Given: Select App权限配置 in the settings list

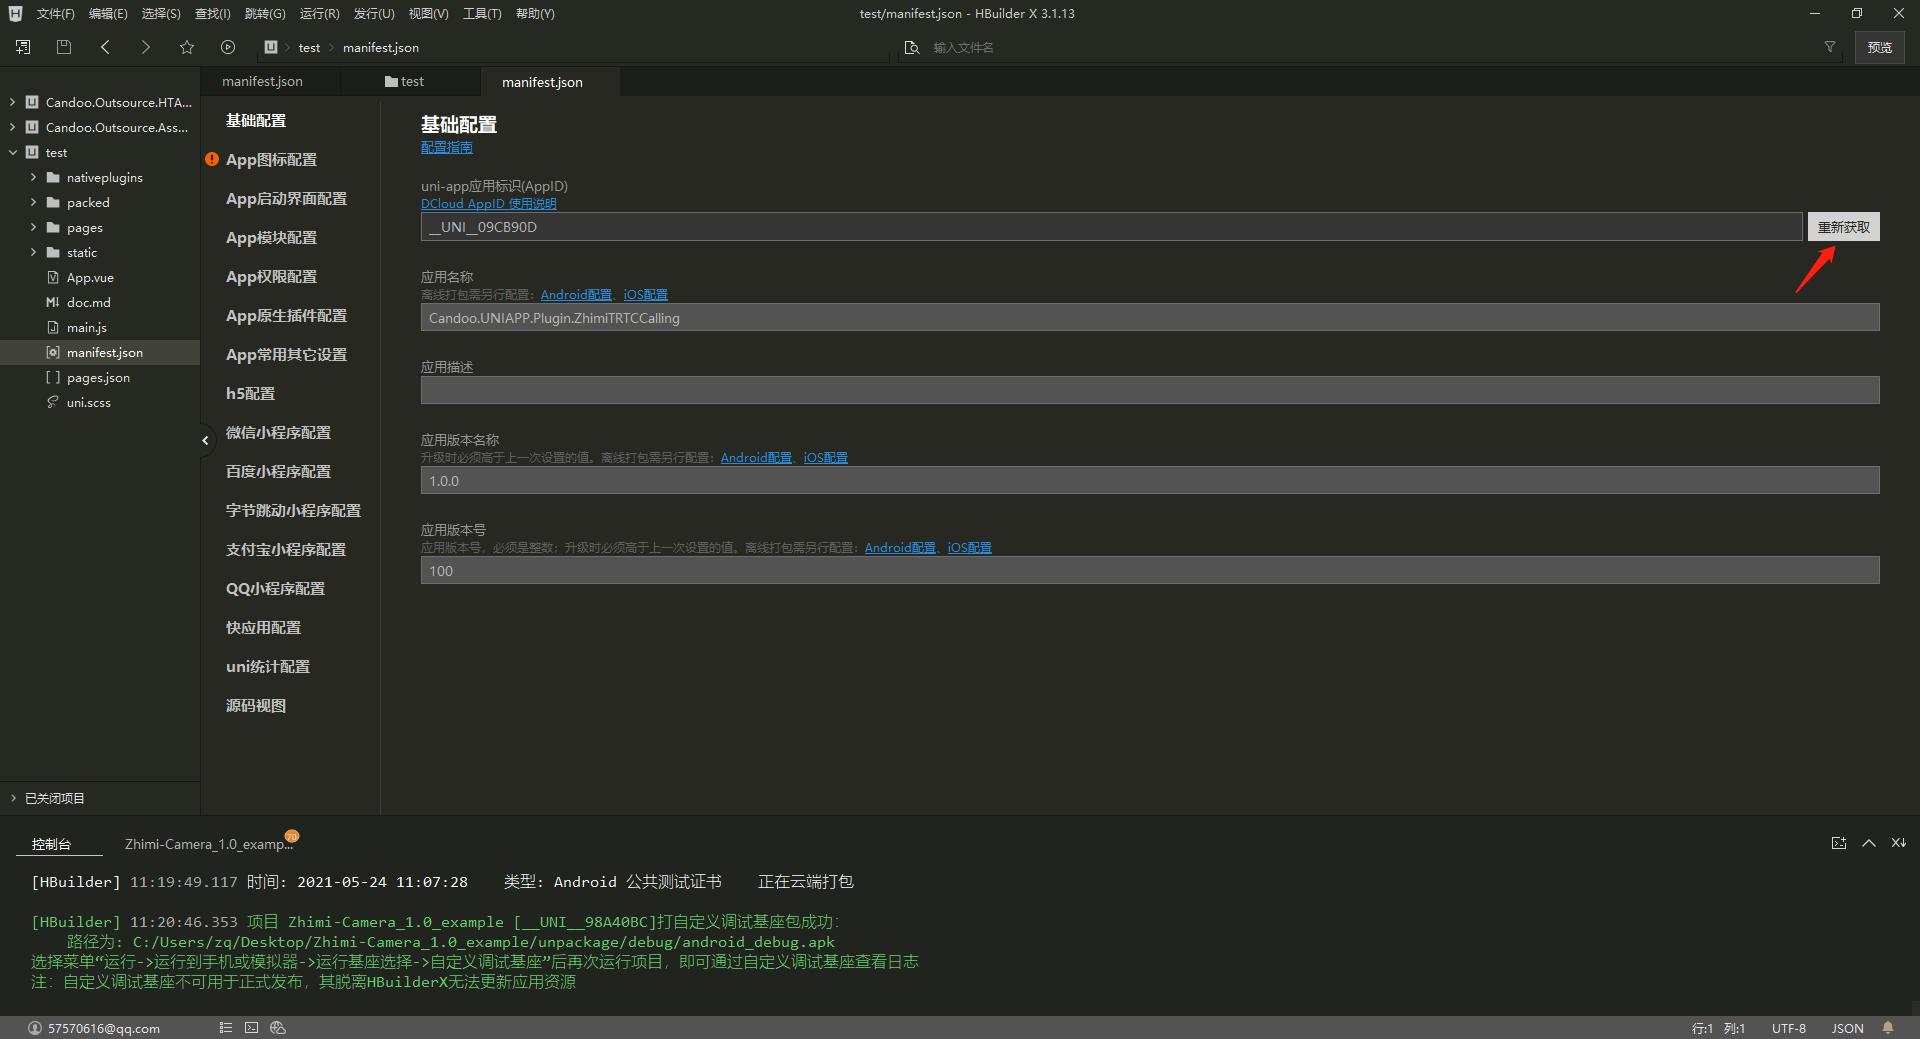Looking at the screenshot, I should pos(271,276).
